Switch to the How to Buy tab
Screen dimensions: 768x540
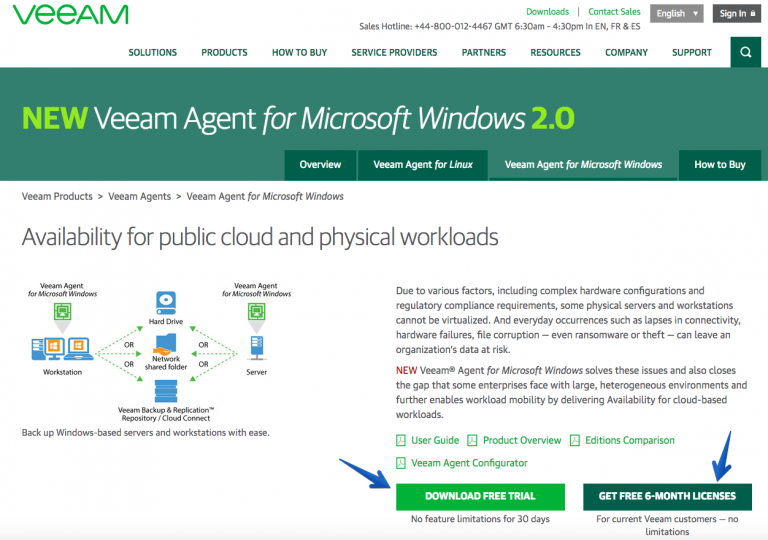(720, 165)
